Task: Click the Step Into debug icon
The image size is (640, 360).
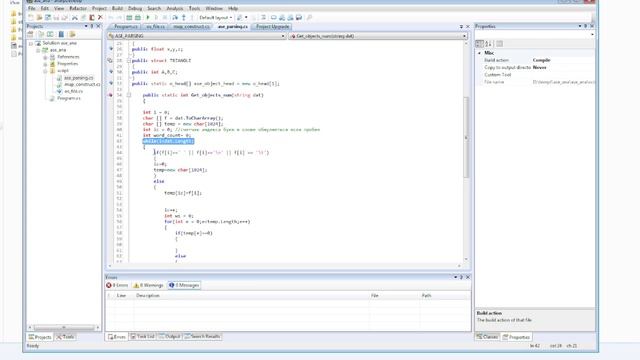Action: [184, 18]
